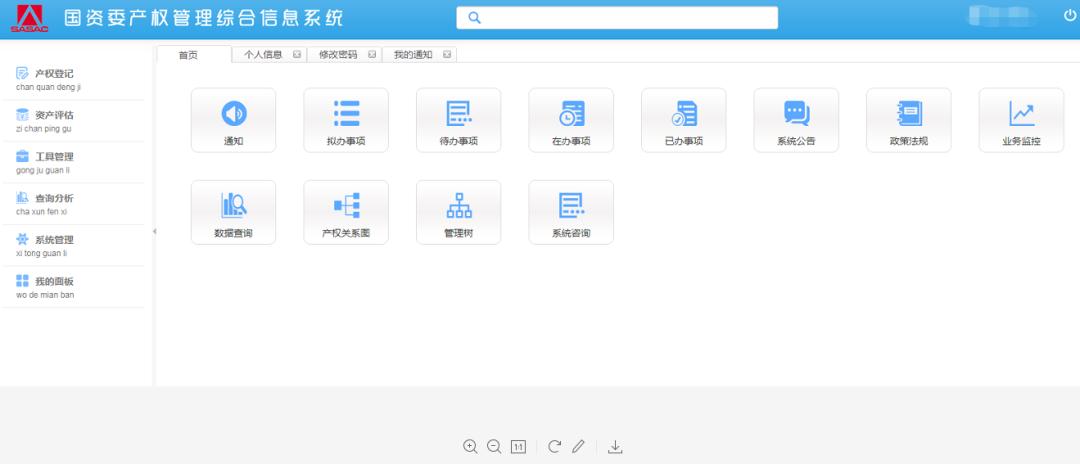Viewport: 1080px width, 464px height.
Task: Open the 政策法规 policy tile
Action: click(x=908, y=120)
